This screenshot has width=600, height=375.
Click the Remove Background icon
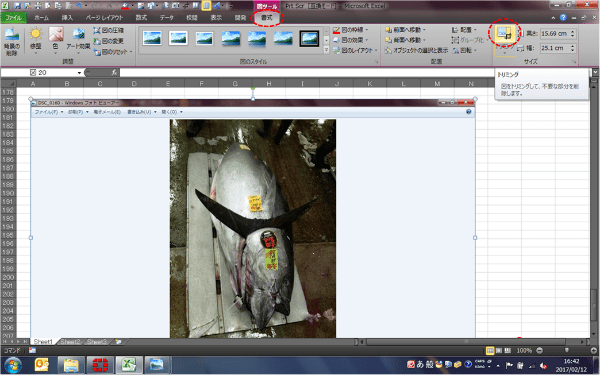point(11,35)
